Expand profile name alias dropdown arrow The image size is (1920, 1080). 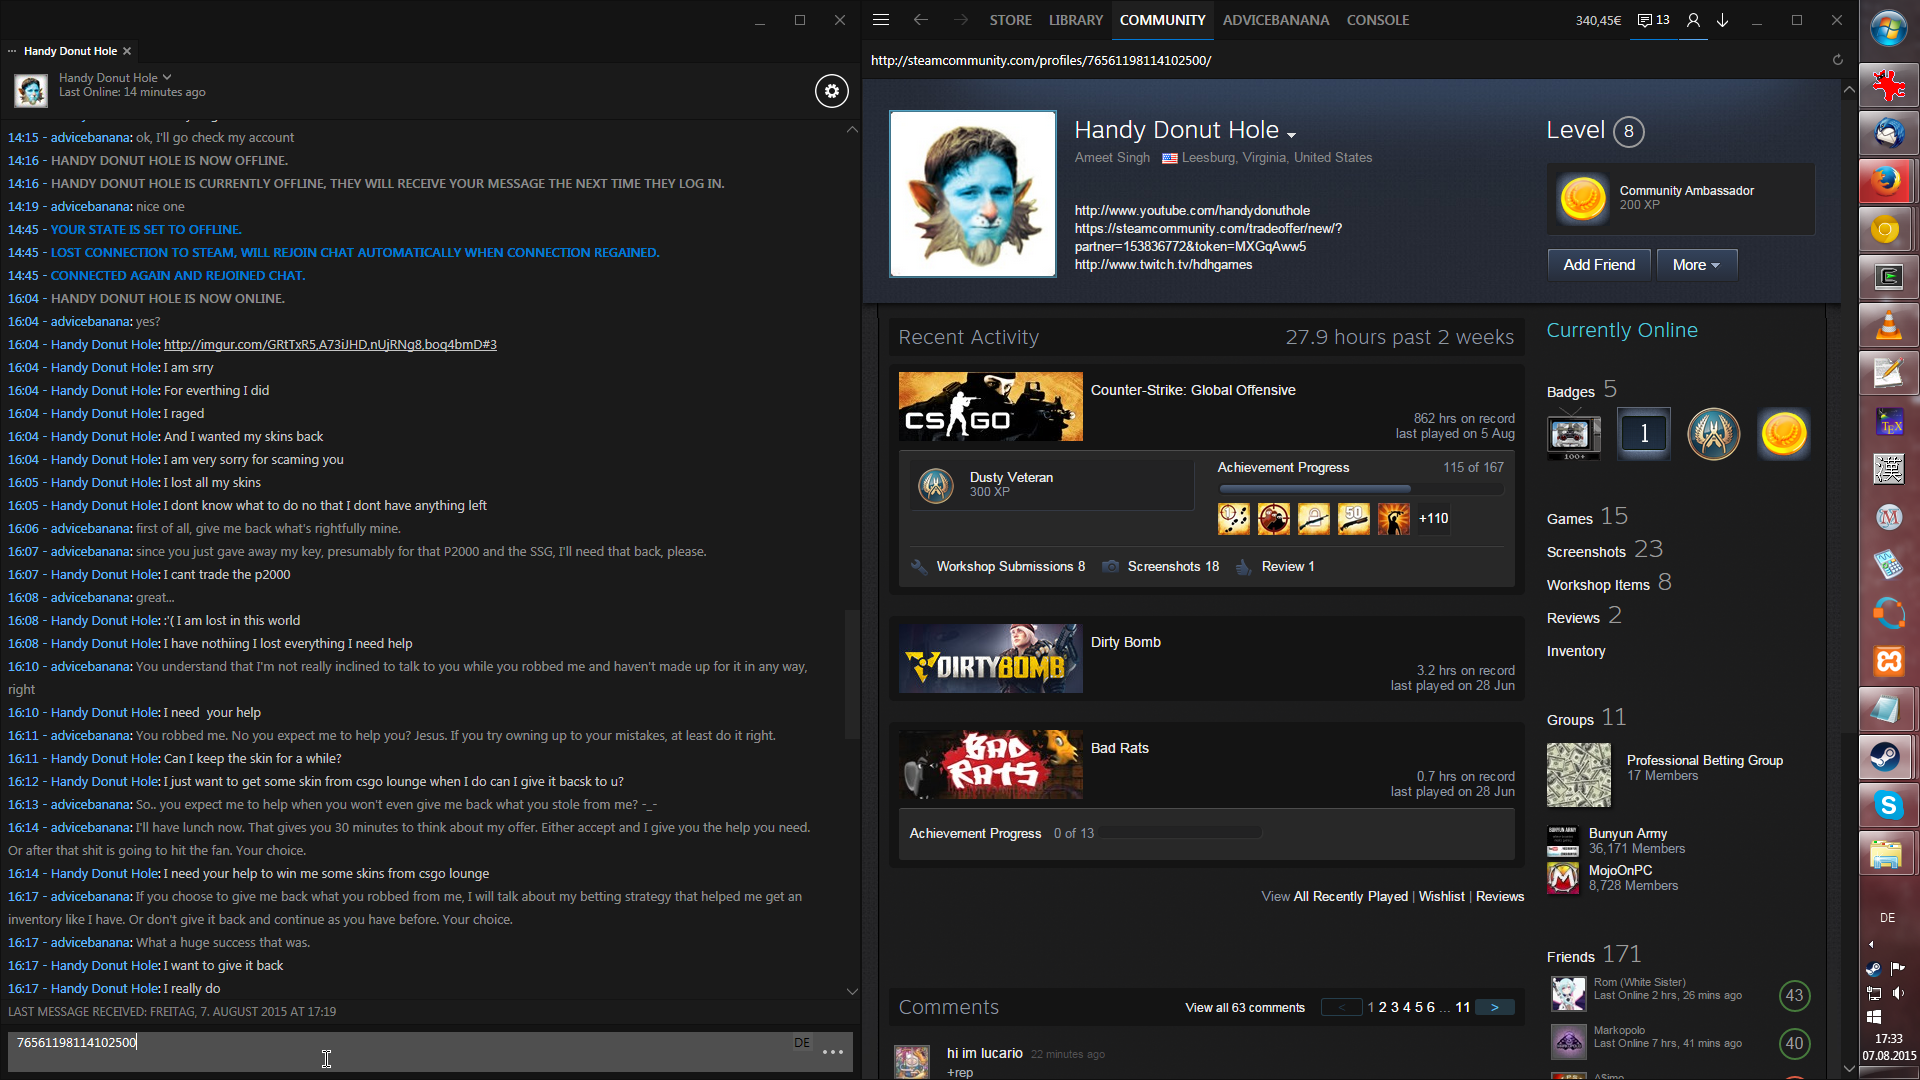click(1291, 134)
